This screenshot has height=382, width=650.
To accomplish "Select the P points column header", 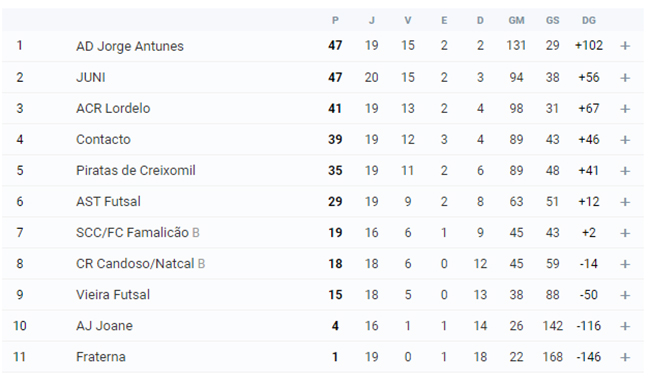I will [335, 20].
